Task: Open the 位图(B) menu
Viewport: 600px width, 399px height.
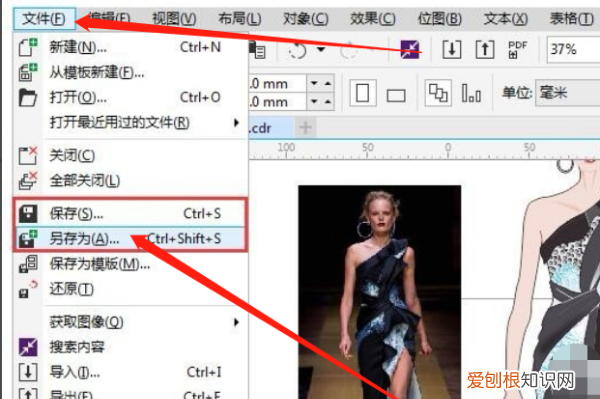Action: coord(440,18)
